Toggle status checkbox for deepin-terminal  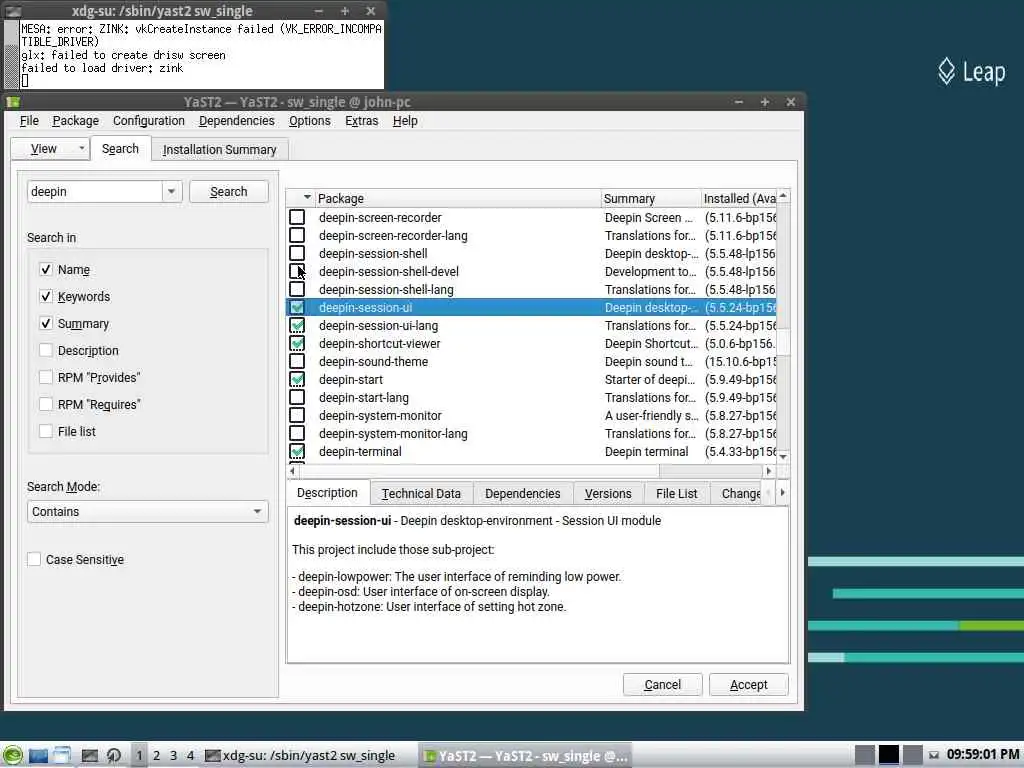tap(297, 451)
